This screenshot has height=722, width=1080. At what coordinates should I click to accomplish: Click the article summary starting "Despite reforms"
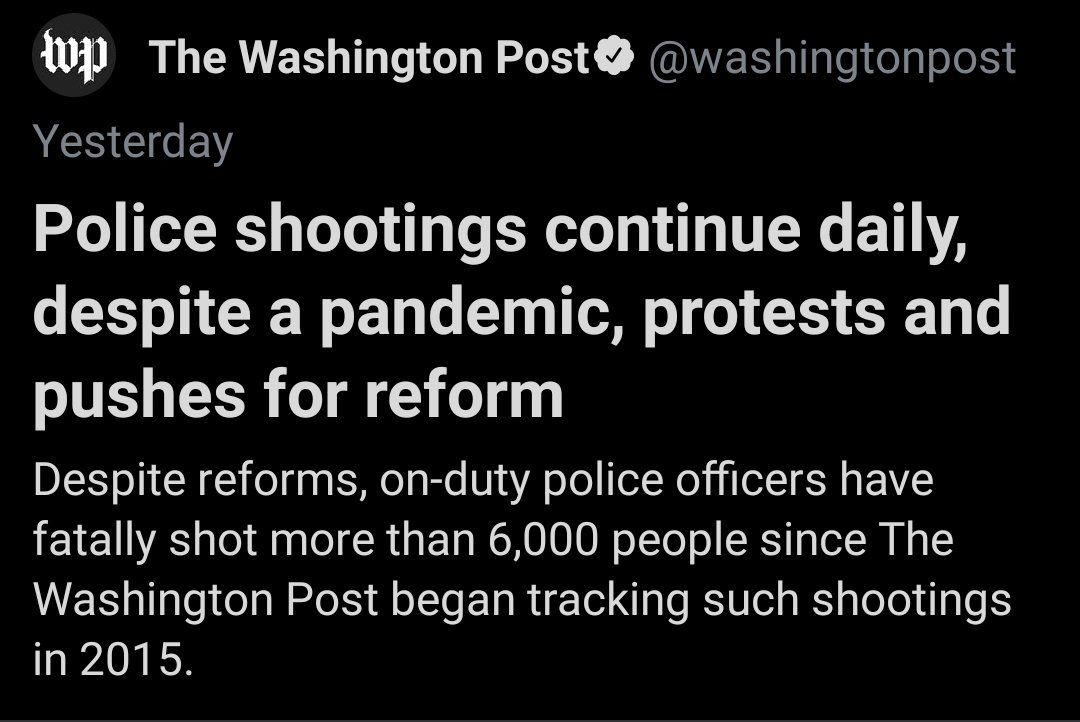point(520,570)
